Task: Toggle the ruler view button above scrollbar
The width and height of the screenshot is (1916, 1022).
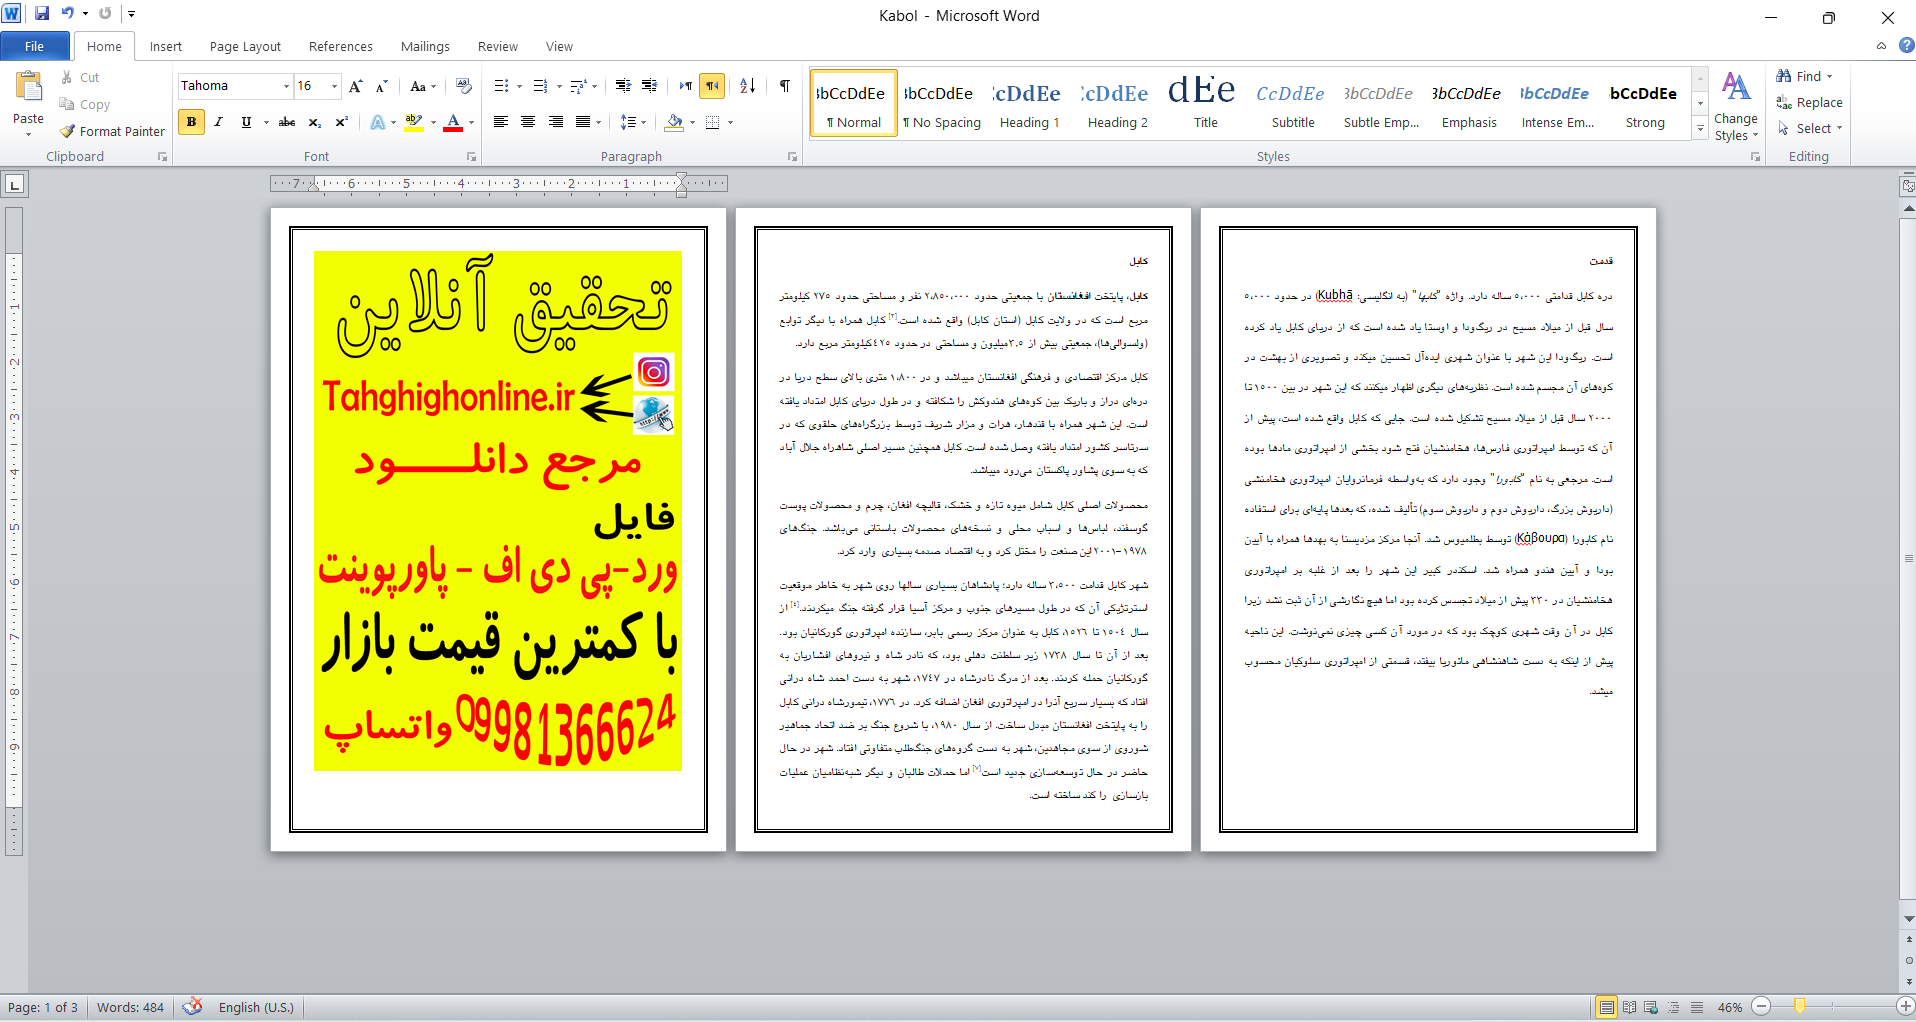Action: pyautogui.click(x=1908, y=185)
